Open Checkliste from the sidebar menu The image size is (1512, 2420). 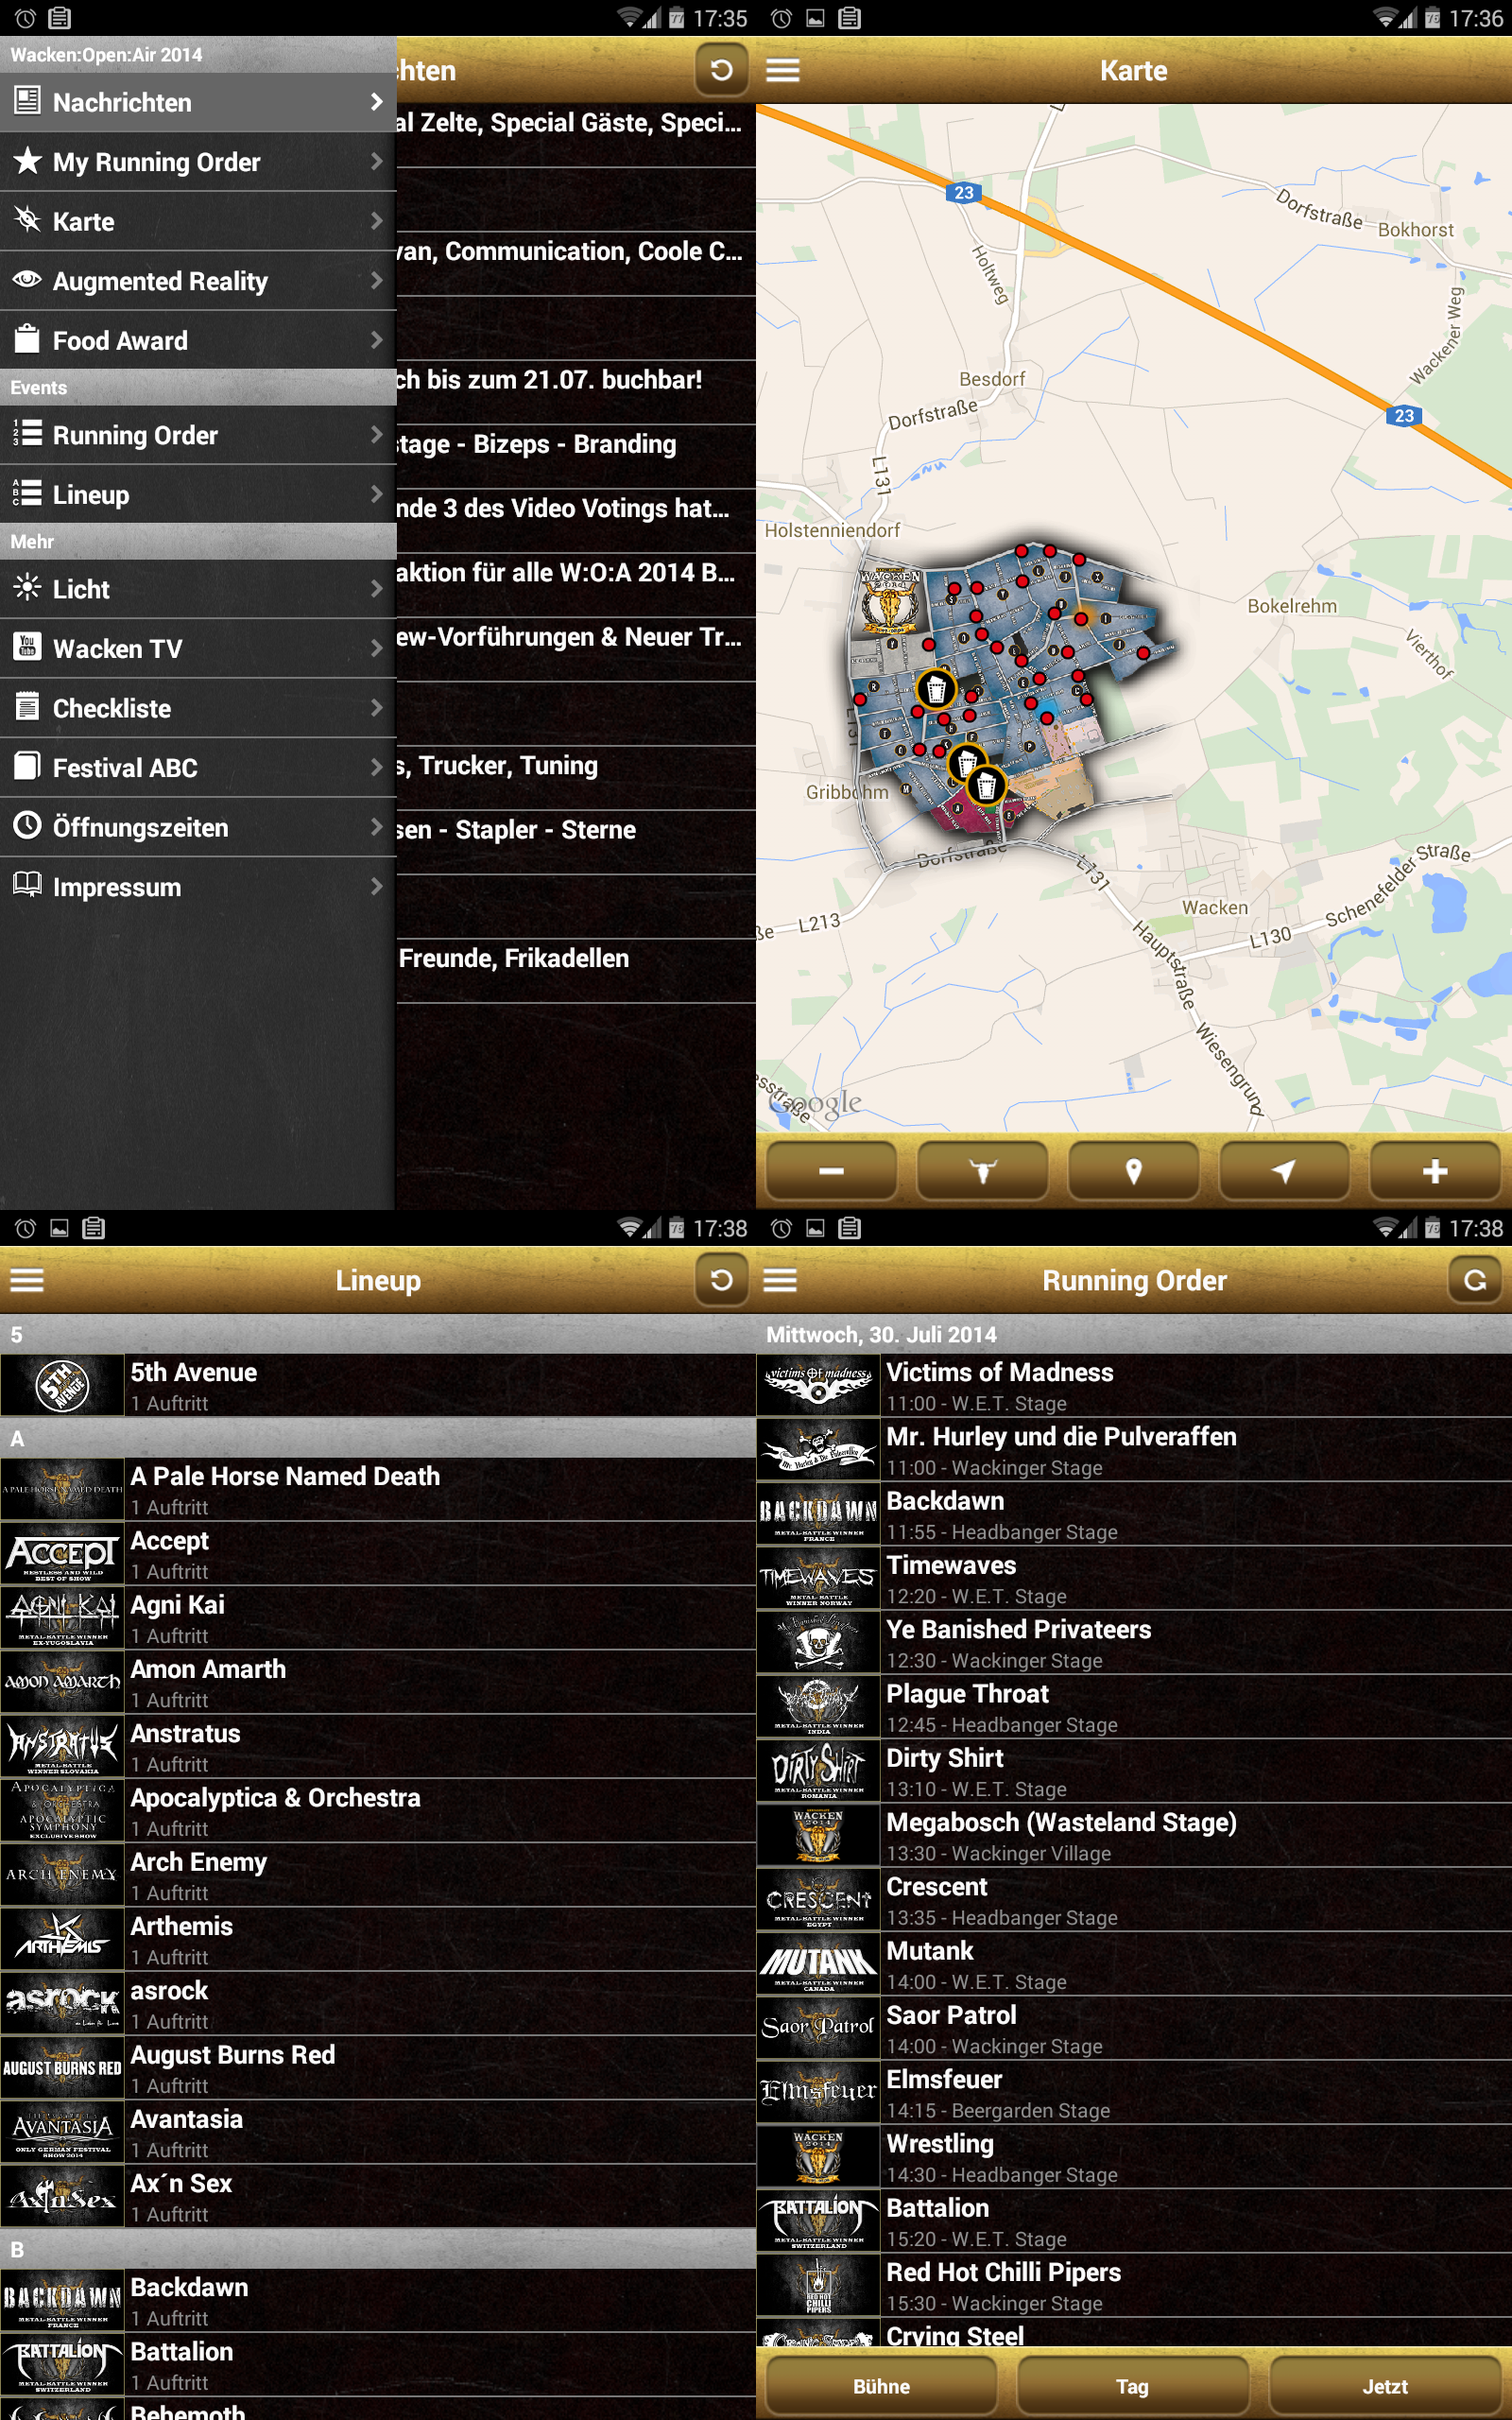(198, 708)
